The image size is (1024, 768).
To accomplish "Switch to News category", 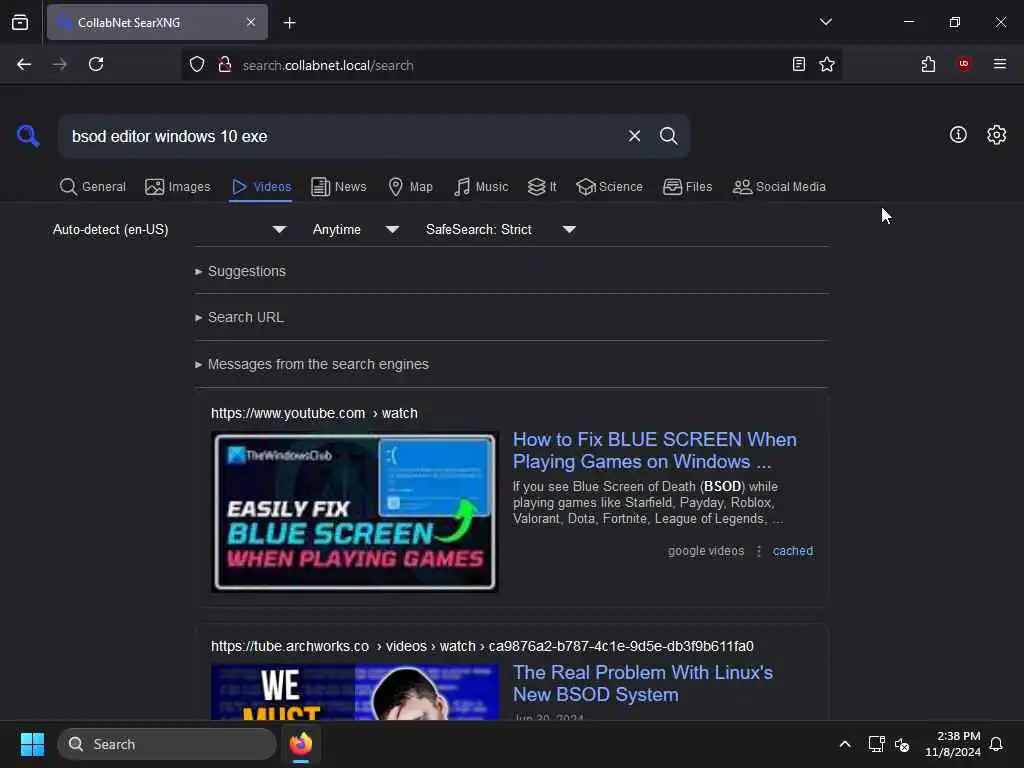I will 339,187.
